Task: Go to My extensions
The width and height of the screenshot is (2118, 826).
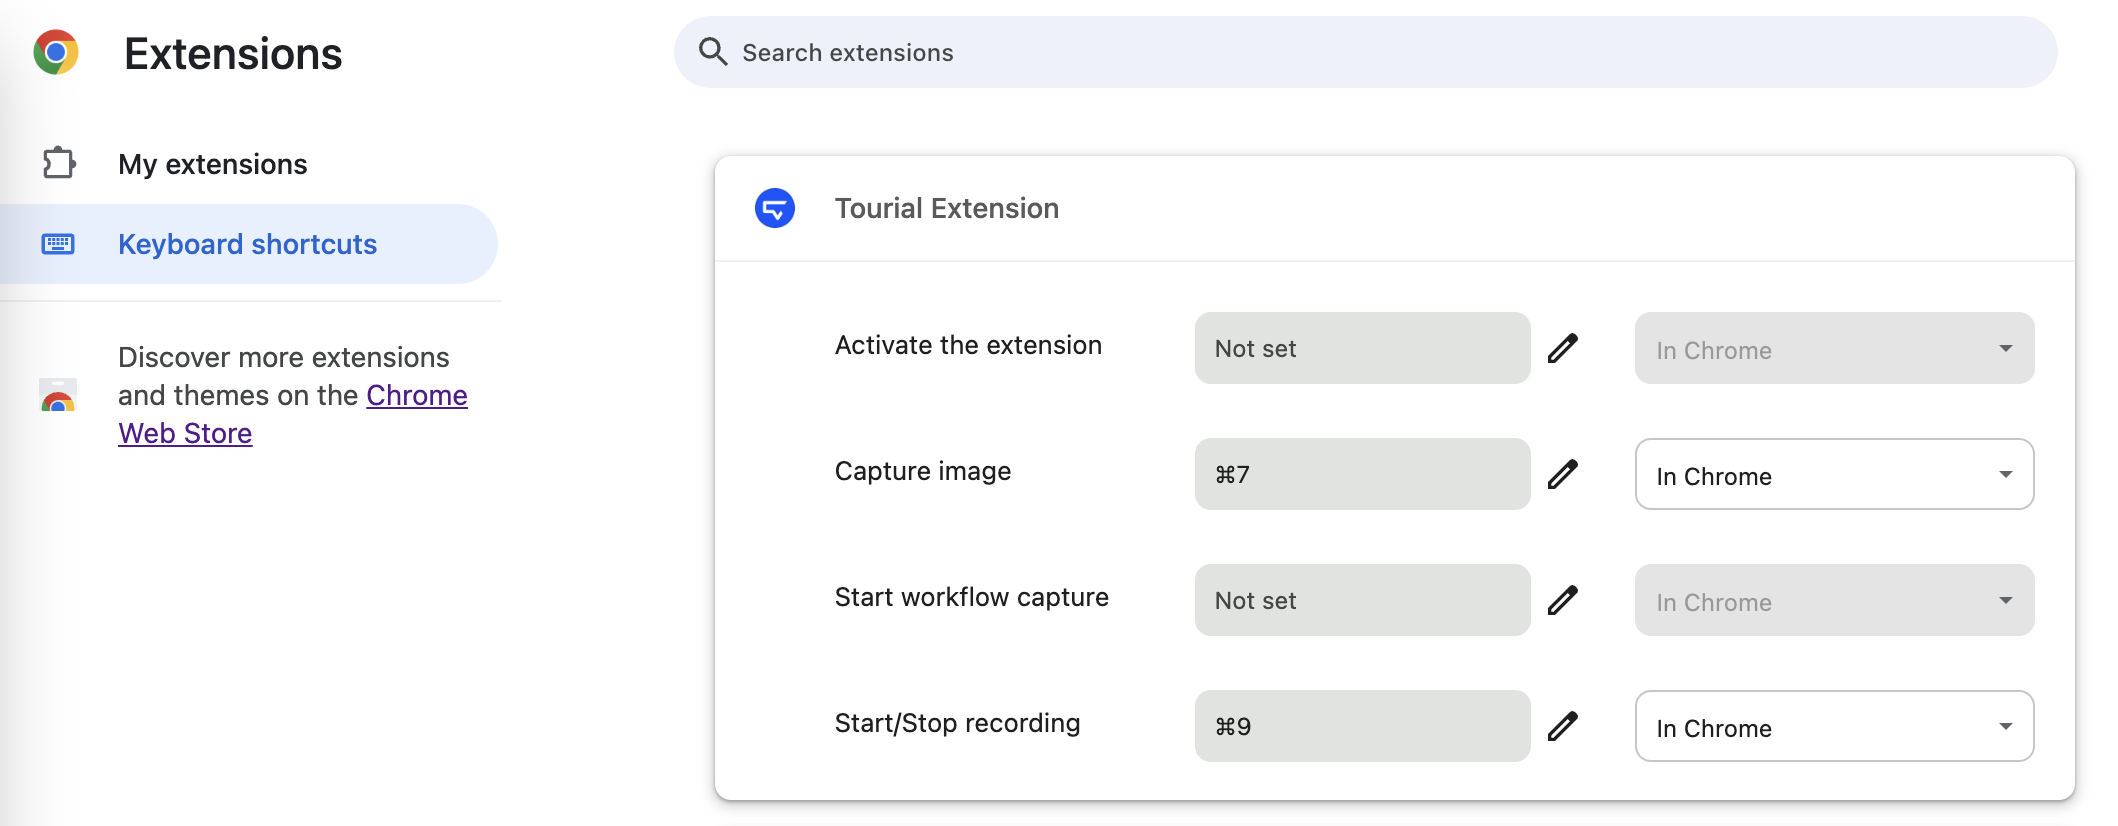Action: coord(212,164)
